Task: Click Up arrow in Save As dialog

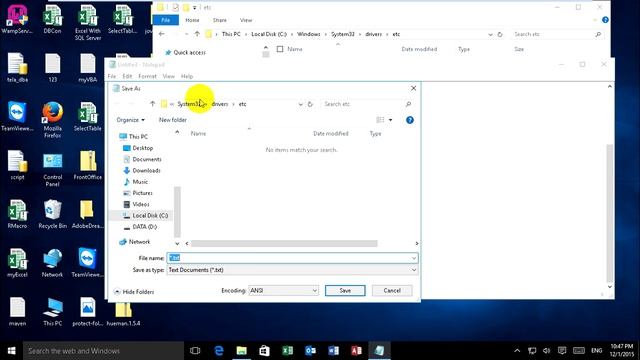Action: coord(152,104)
